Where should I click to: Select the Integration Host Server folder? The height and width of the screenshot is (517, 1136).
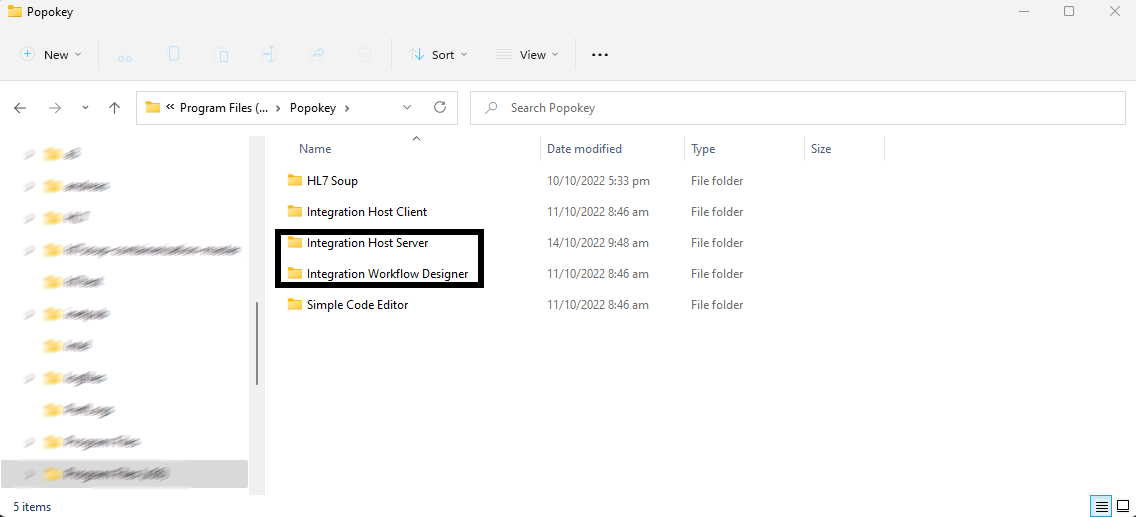pos(367,243)
